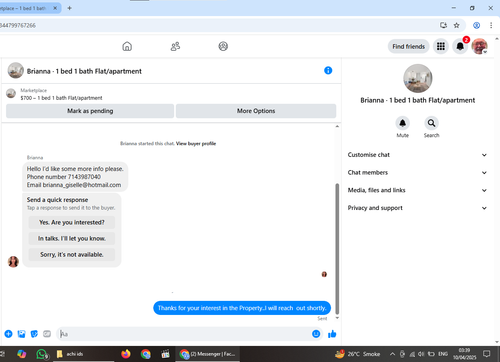Expand the Customise chat section
This screenshot has width=500, height=362.
click(x=417, y=155)
